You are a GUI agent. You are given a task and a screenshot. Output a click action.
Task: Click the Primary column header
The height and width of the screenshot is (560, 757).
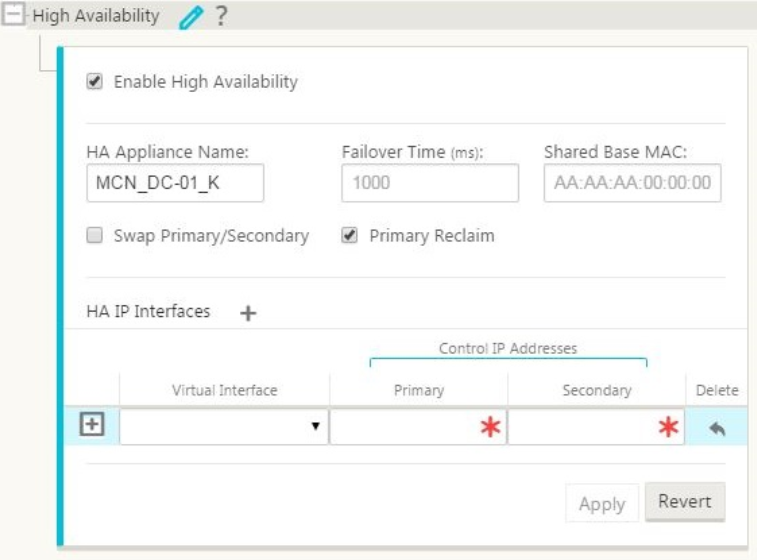coord(419,390)
